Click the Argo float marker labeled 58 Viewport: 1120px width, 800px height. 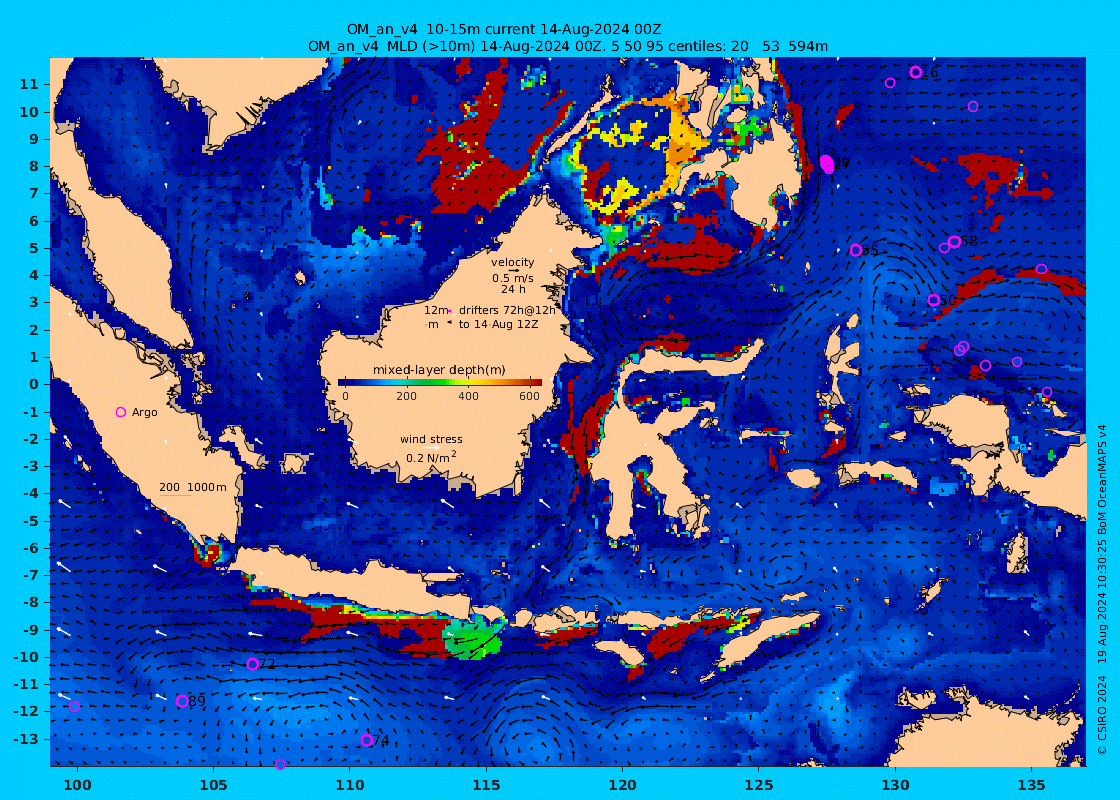pos(954,242)
